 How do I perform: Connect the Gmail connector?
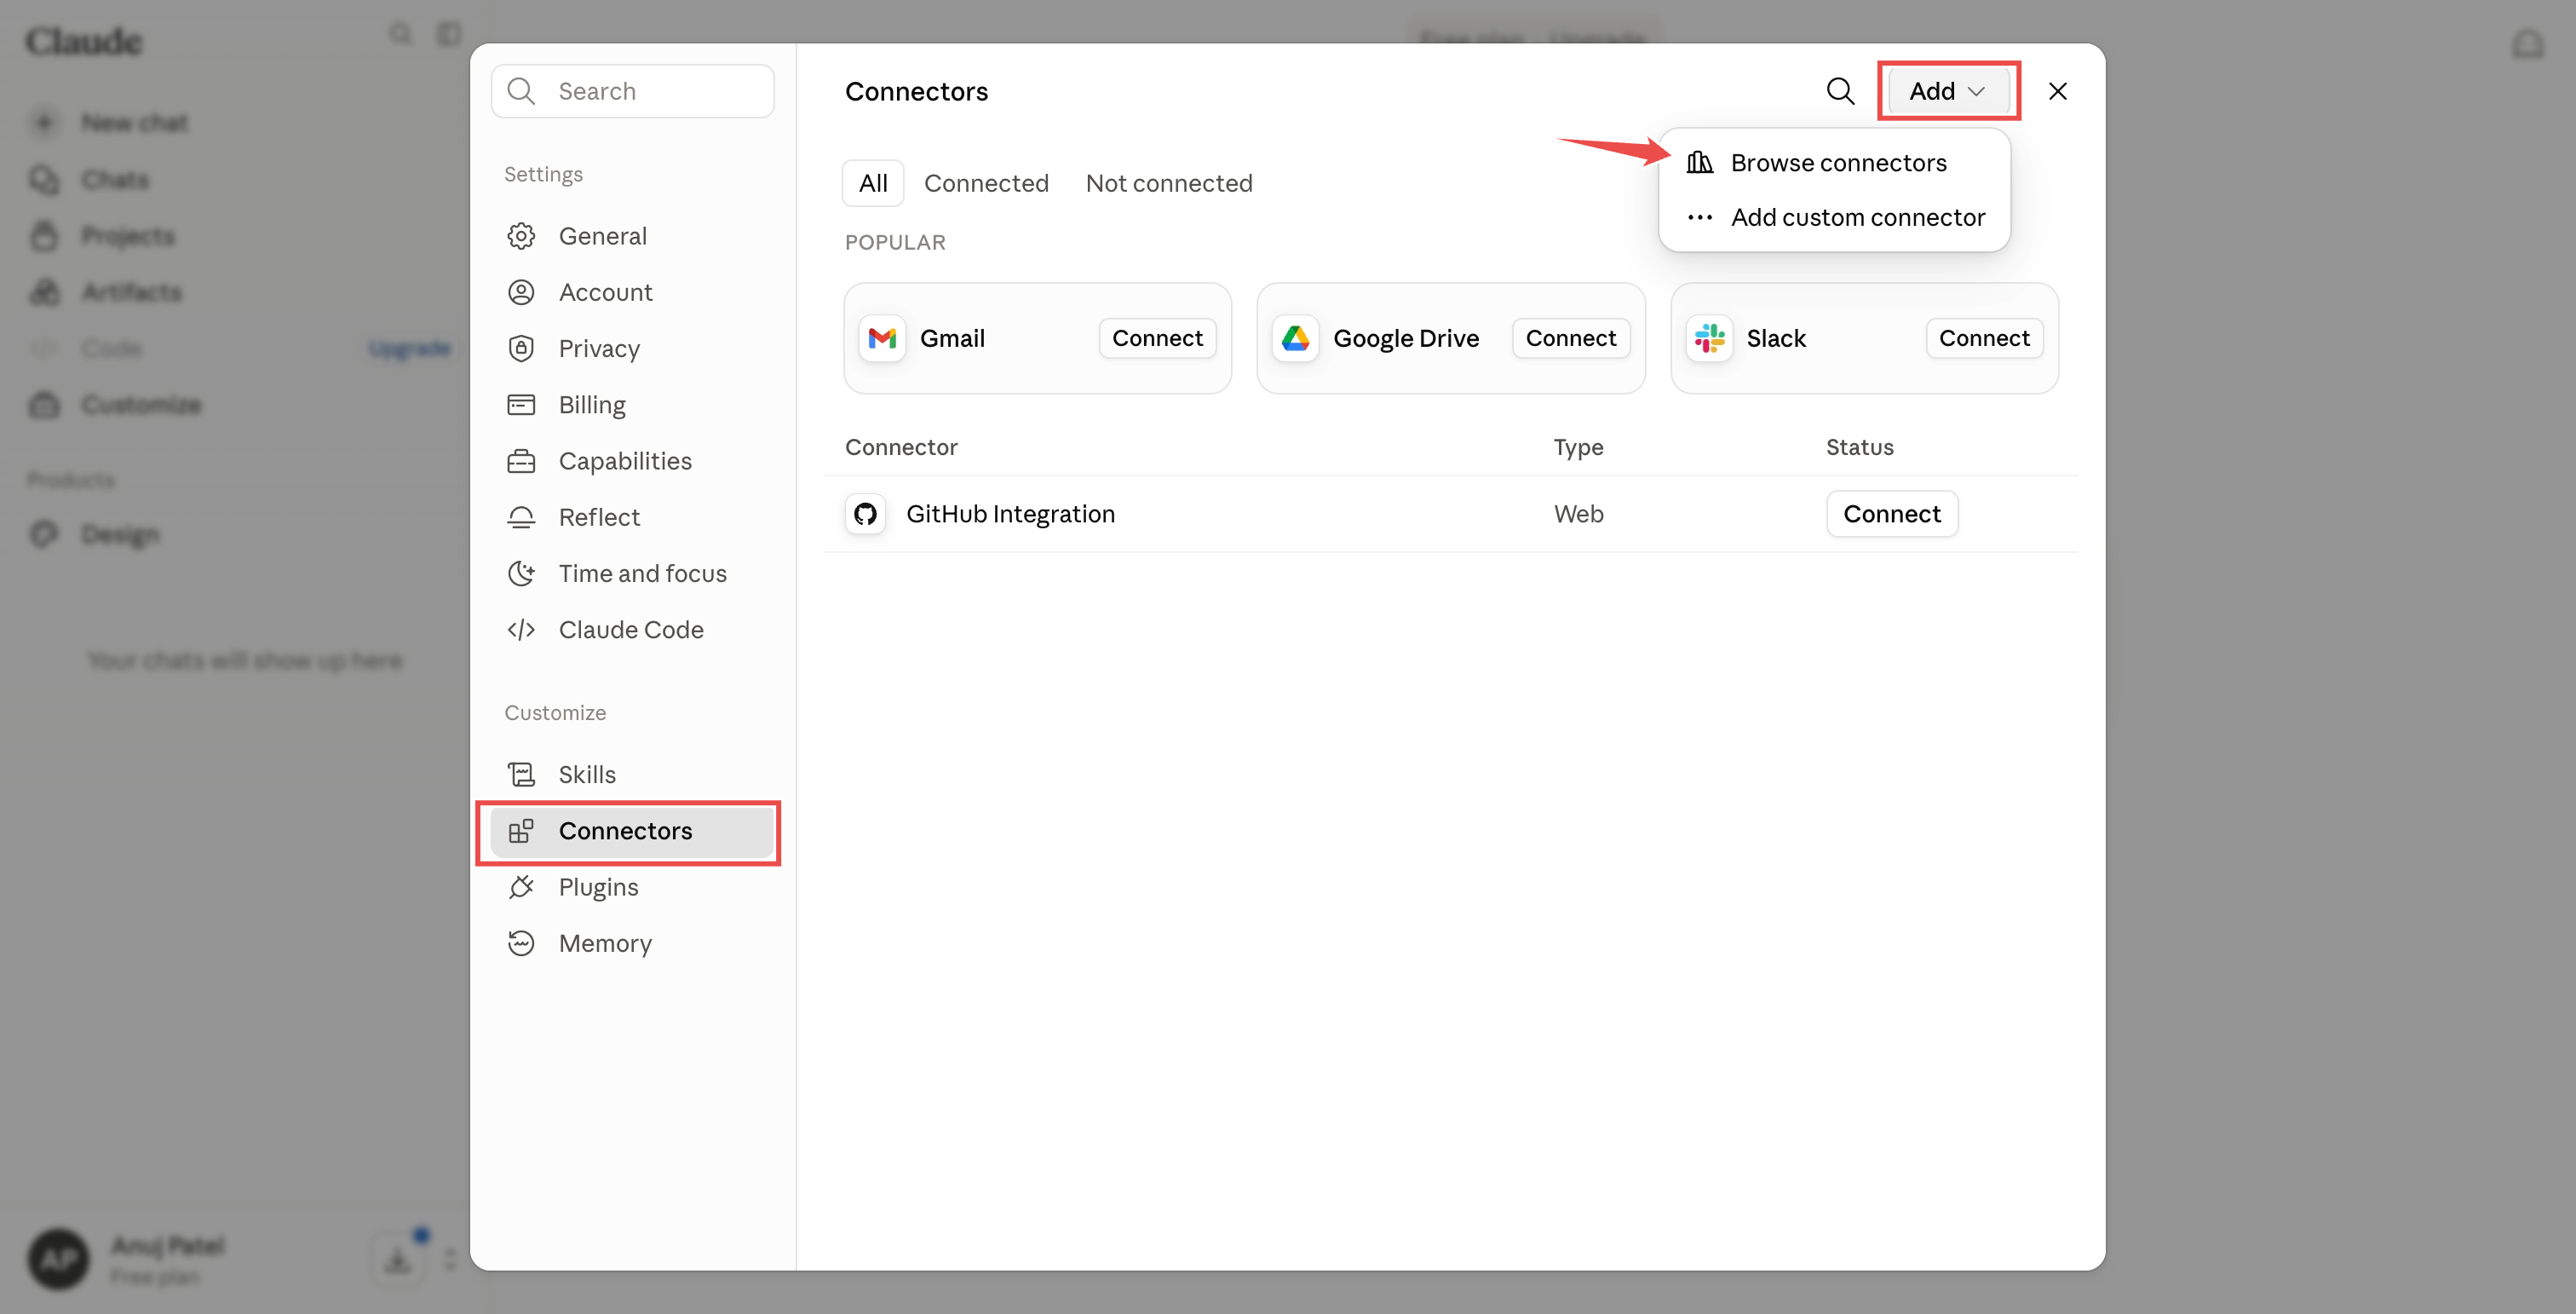coord(1157,338)
